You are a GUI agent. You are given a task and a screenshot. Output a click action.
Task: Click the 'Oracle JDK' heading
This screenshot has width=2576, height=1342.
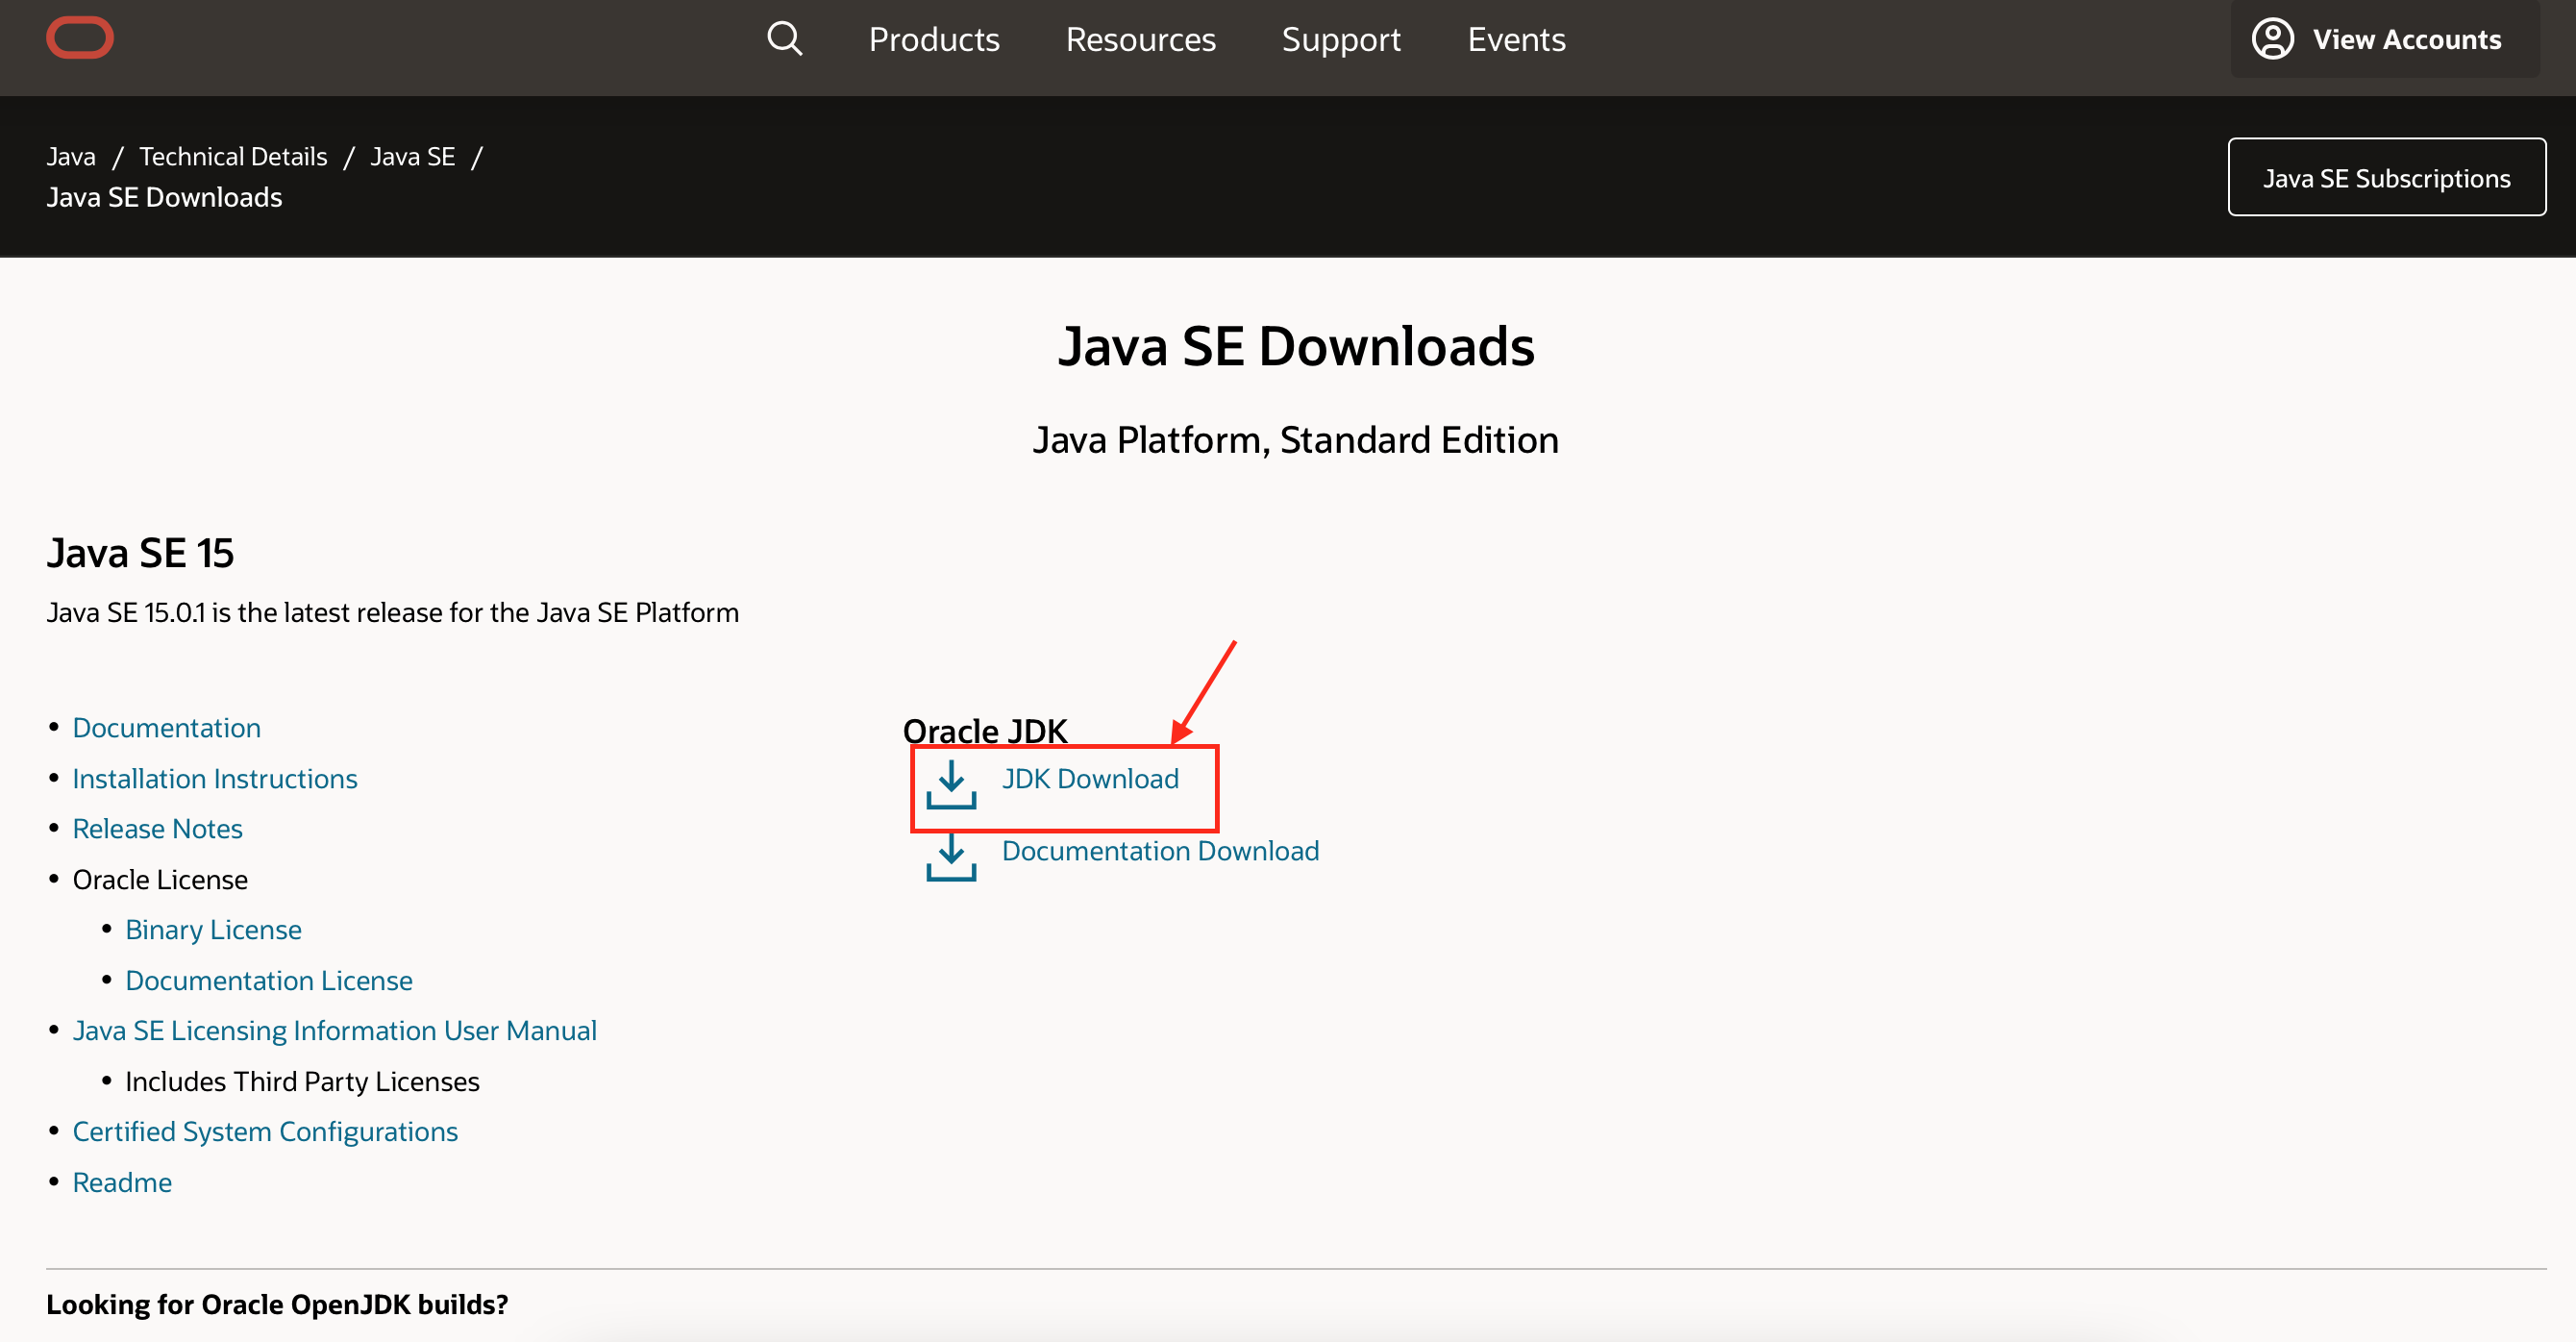coord(985,731)
